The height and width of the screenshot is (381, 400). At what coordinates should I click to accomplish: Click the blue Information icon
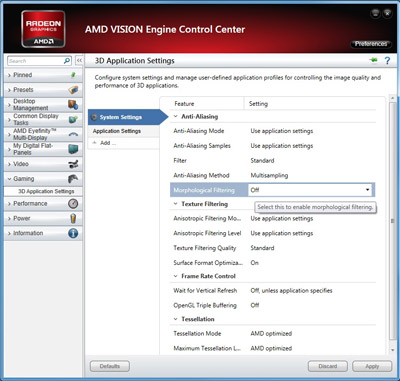(x=73, y=233)
